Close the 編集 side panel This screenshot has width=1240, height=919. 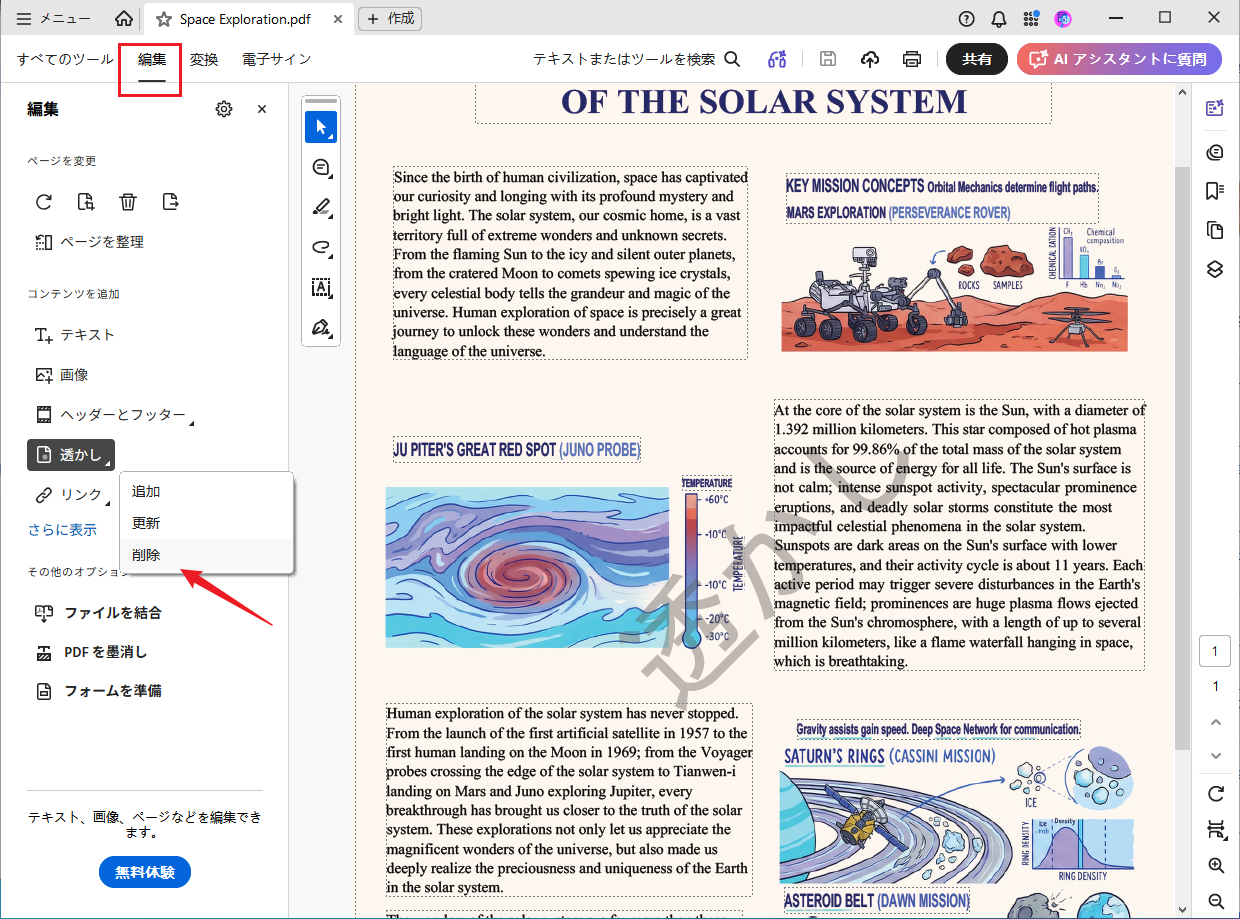tap(262, 109)
